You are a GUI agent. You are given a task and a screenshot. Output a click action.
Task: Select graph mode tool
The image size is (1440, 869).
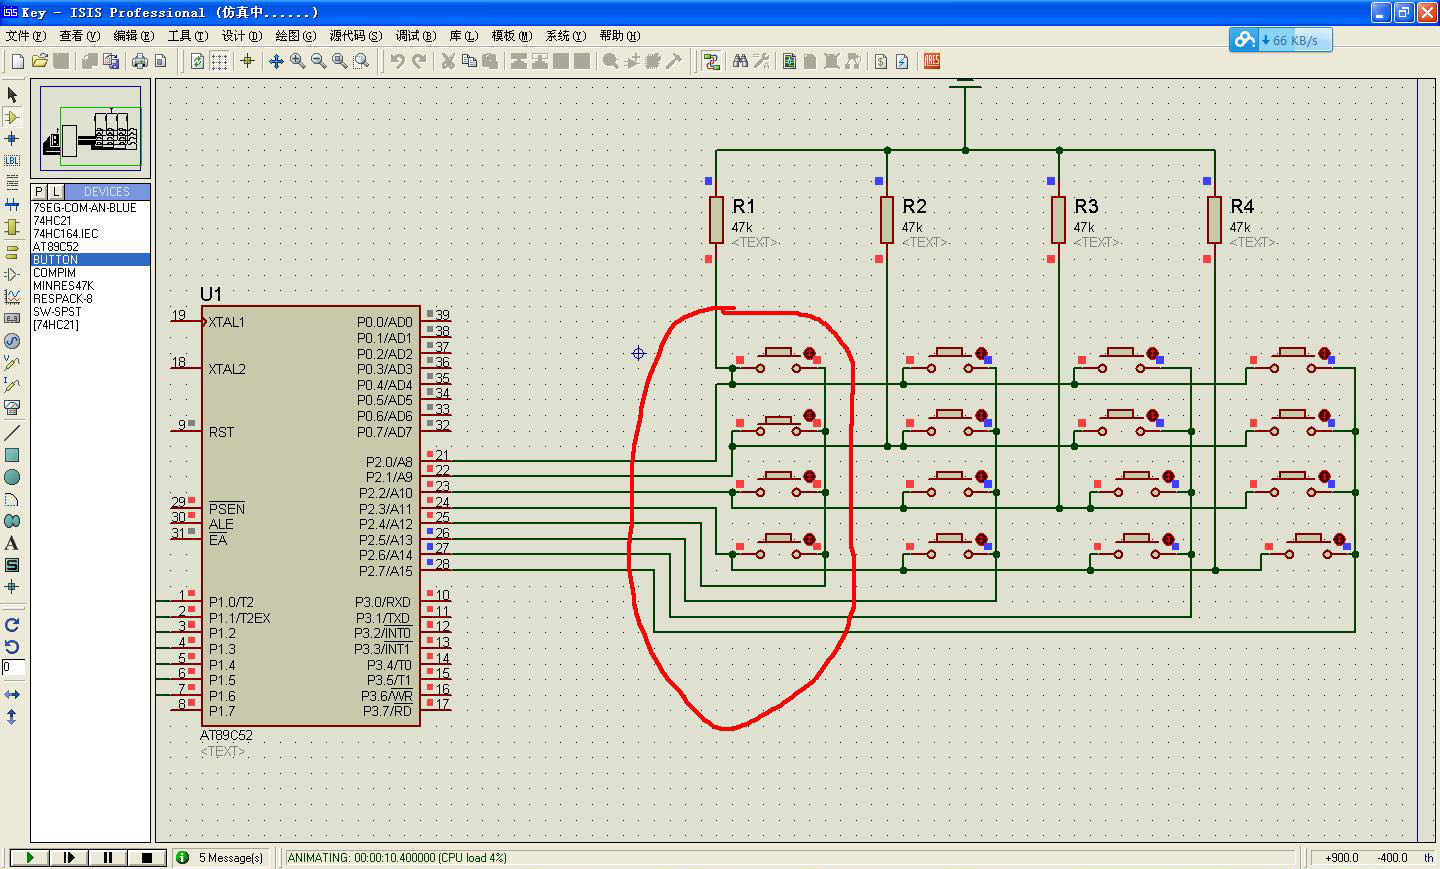pyautogui.click(x=12, y=296)
